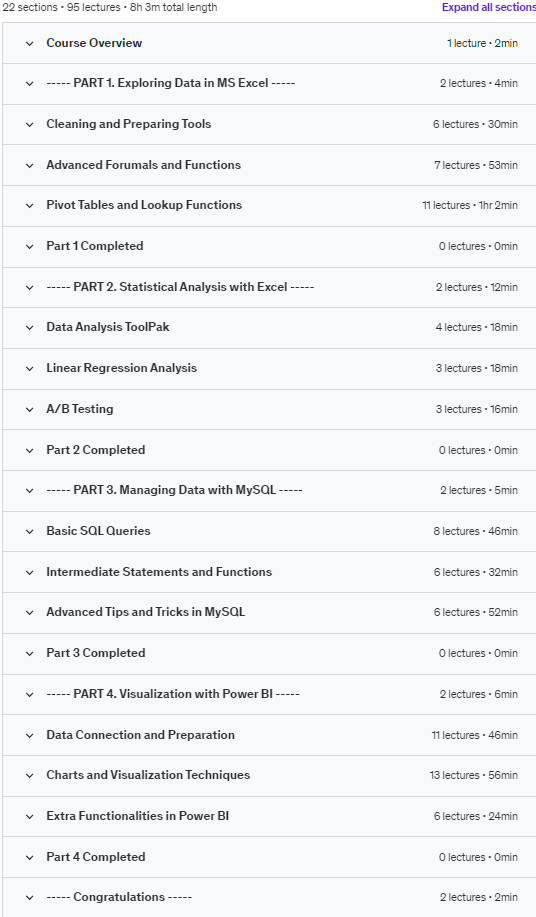Click the Expand all sections link
536x917 pixels.
pos(489,8)
